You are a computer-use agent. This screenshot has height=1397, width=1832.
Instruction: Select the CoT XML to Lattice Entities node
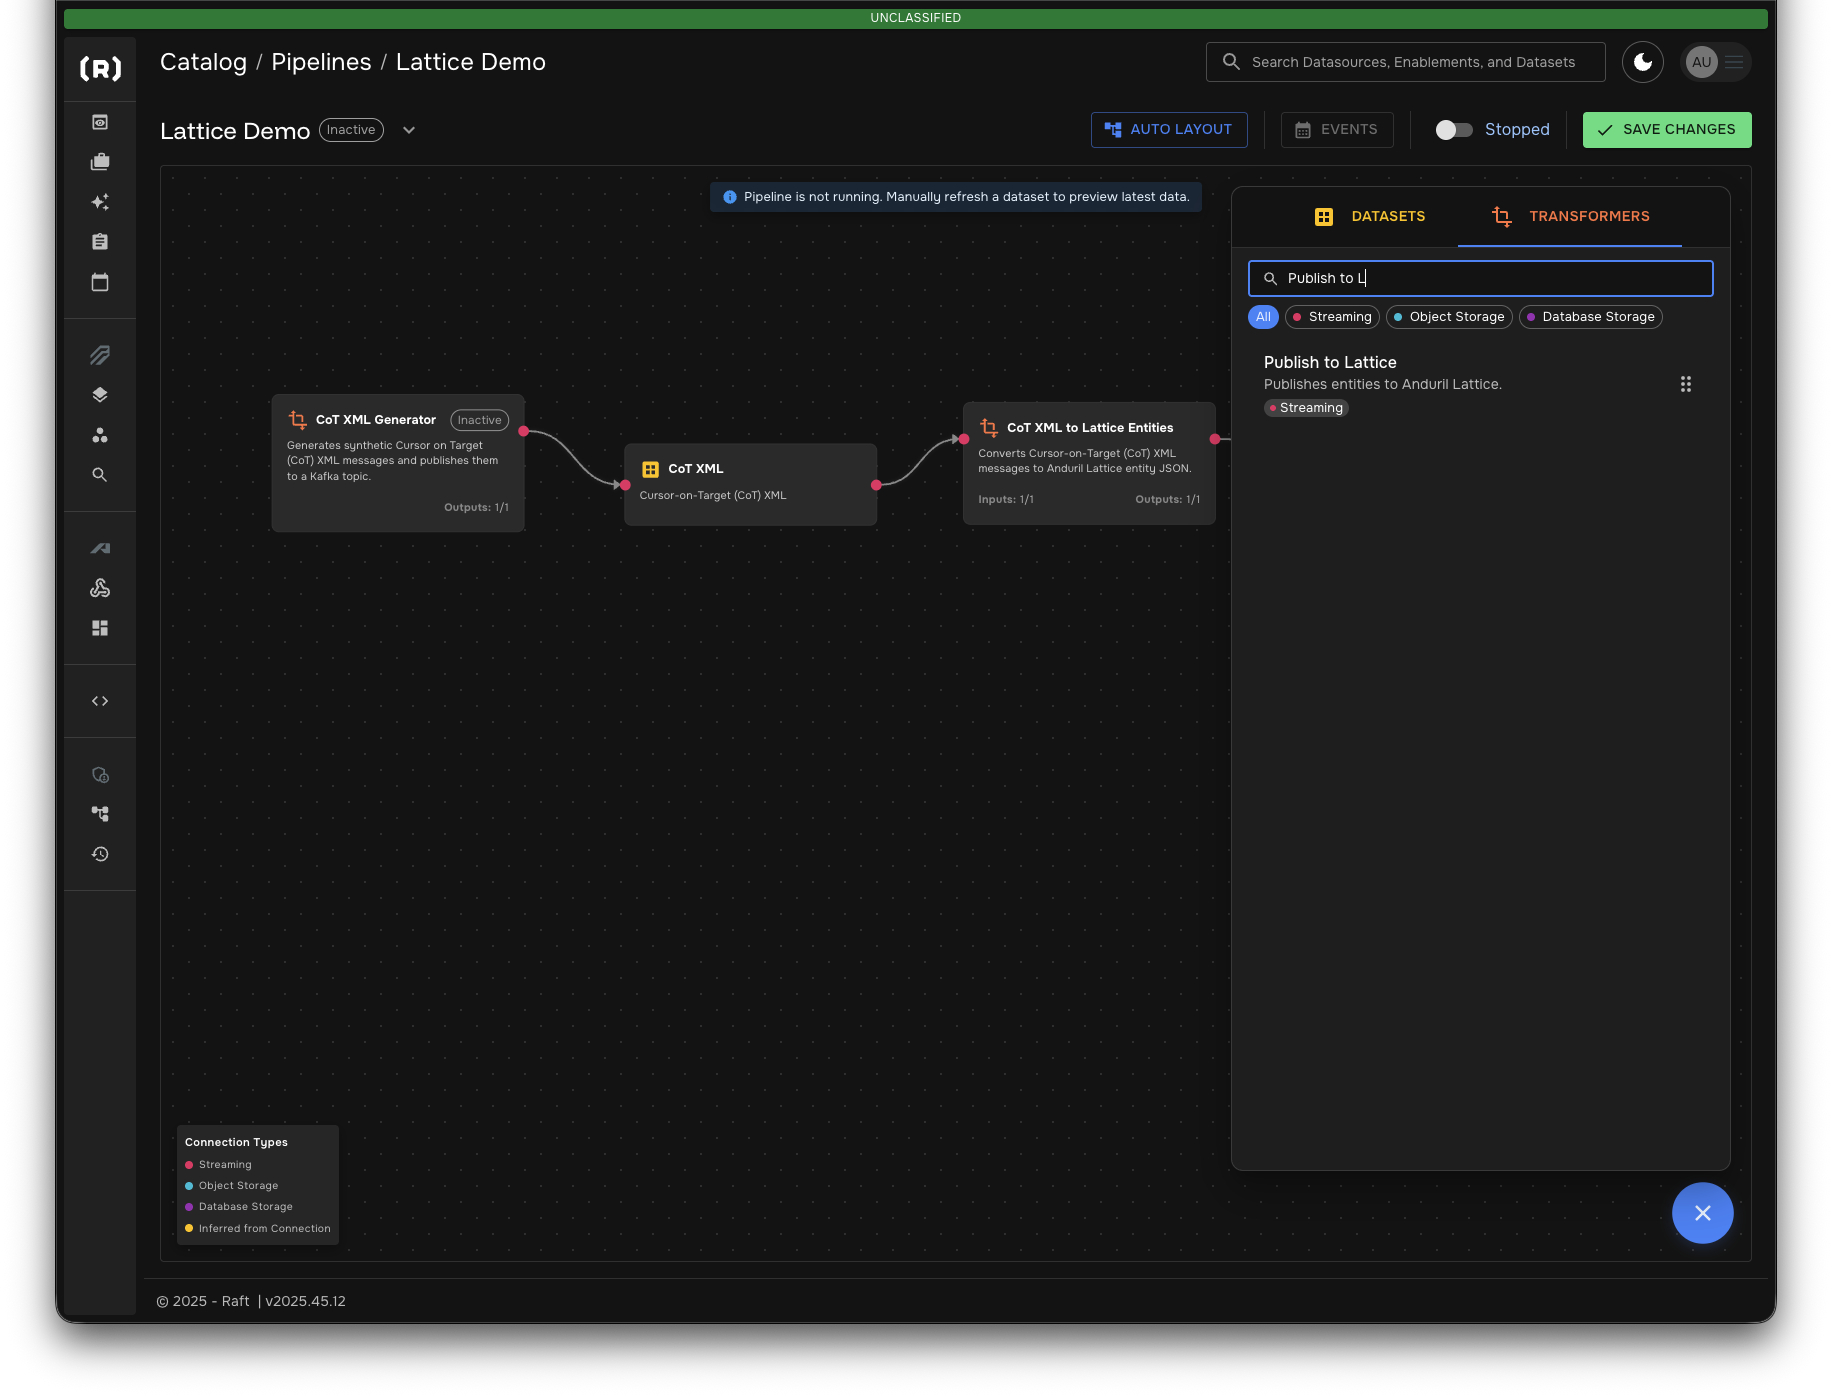click(x=1089, y=464)
